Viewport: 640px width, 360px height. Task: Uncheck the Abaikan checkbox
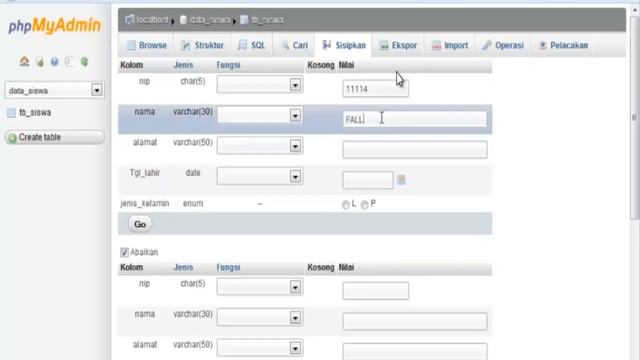[124, 252]
